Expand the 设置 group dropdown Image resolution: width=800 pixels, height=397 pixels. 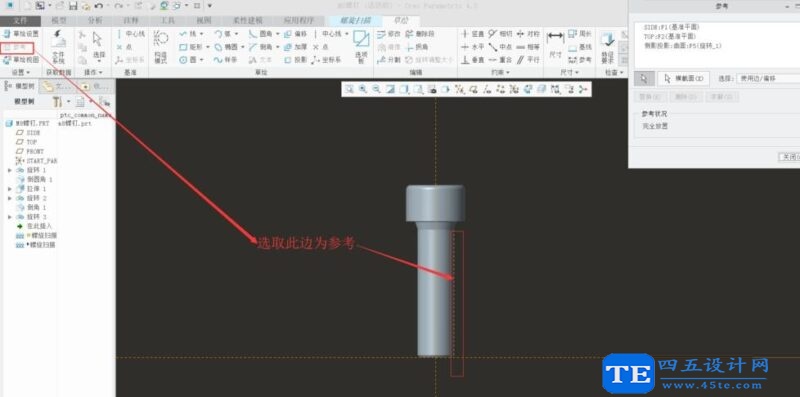[x=21, y=72]
